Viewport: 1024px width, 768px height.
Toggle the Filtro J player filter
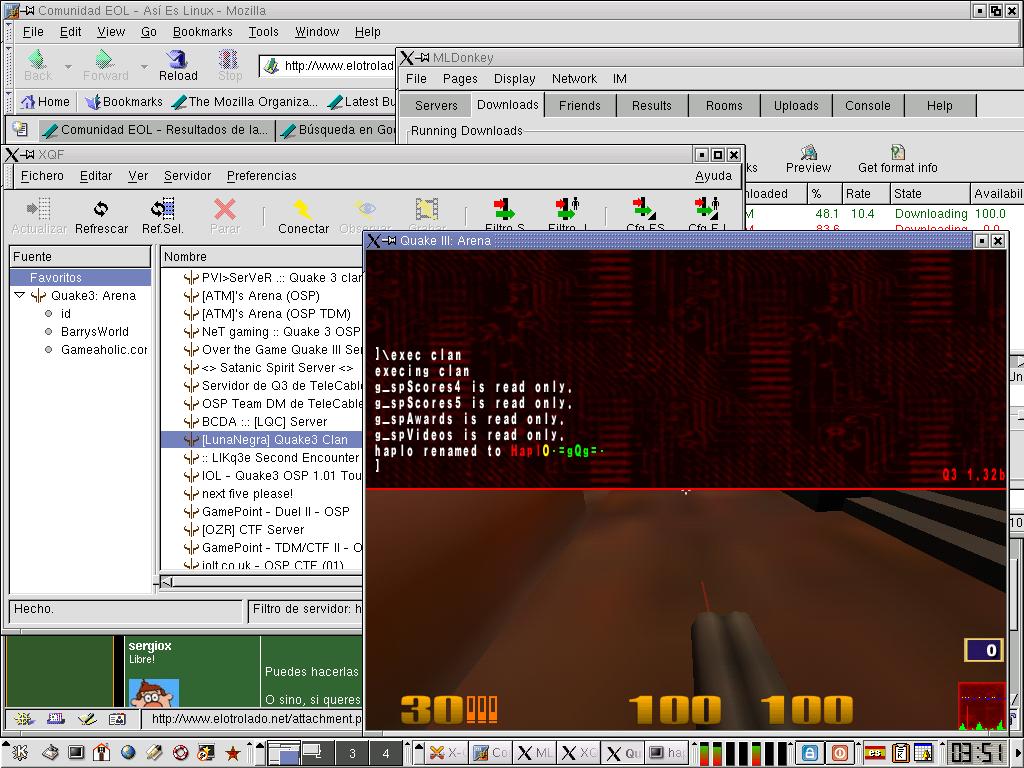click(566, 209)
